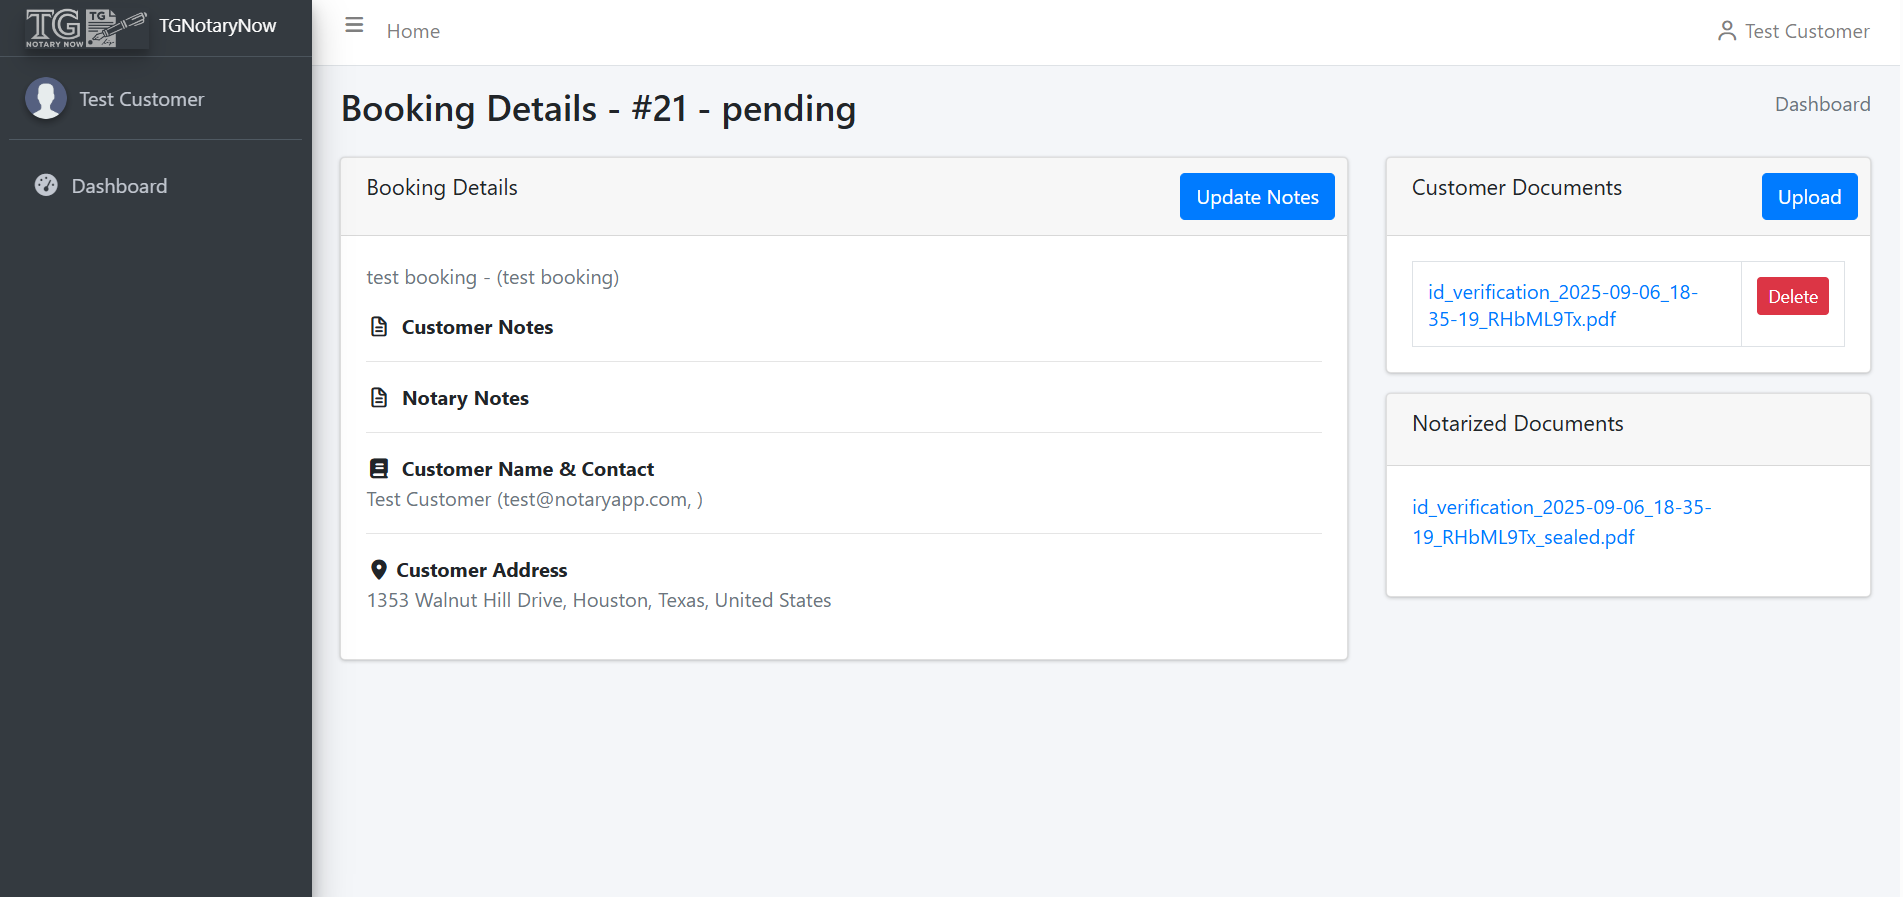Click the sidebar user avatar icon
Image resolution: width=1903 pixels, height=897 pixels.
click(x=46, y=99)
